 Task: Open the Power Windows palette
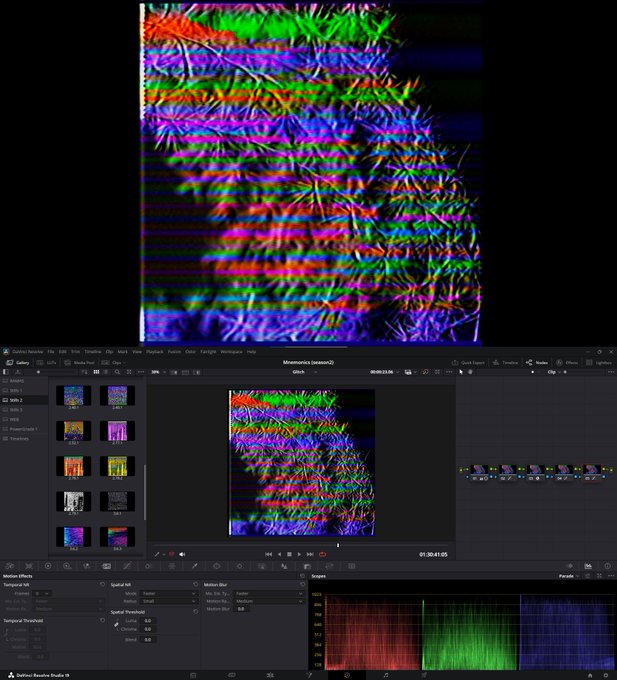pyautogui.click(x=216, y=566)
